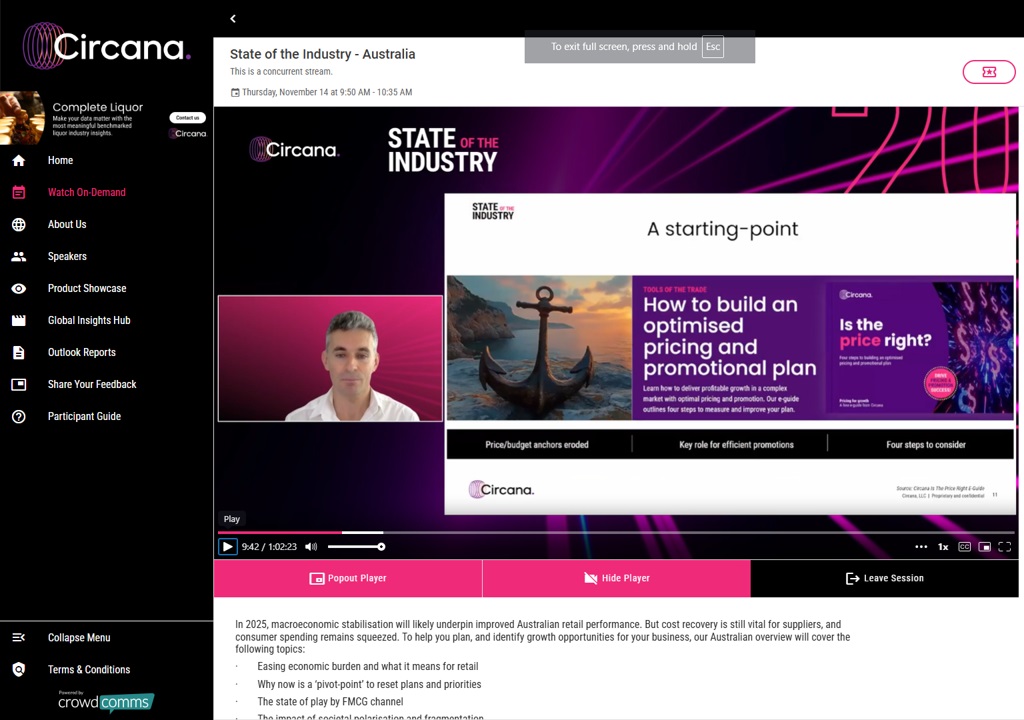Click the crowdcomms logo link
1024x720 pixels.
pyautogui.click(x=106, y=701)
